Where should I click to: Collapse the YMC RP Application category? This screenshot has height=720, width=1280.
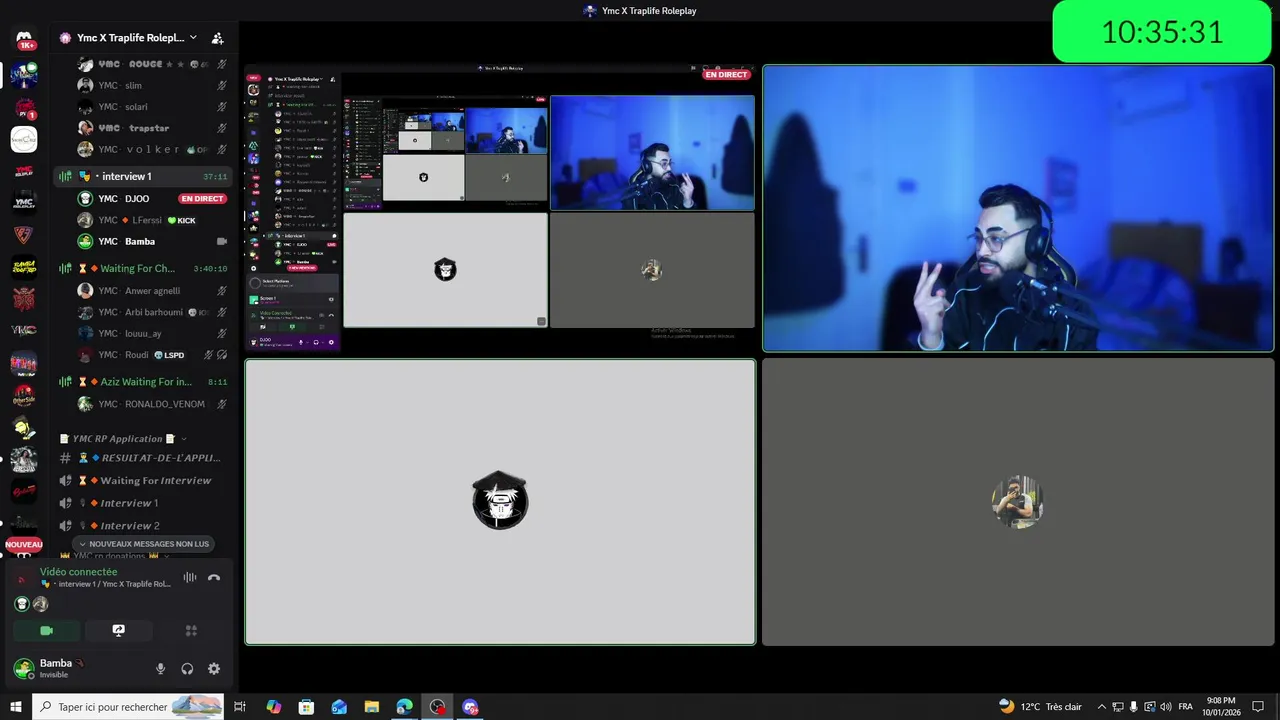124,438
